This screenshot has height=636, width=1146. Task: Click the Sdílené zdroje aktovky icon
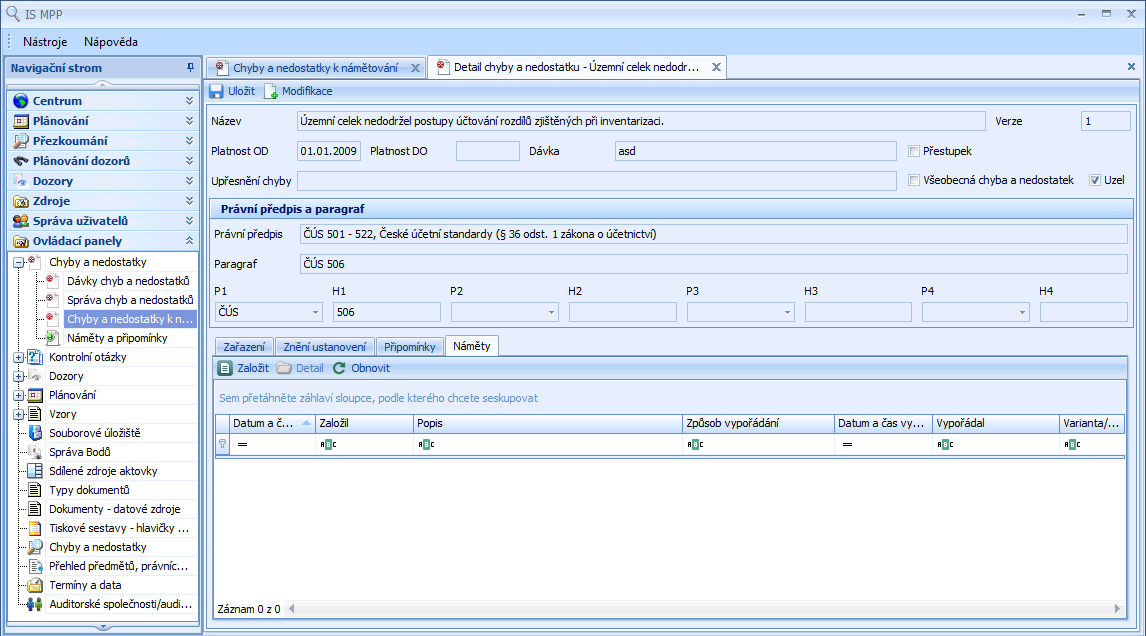pos(35,471)
